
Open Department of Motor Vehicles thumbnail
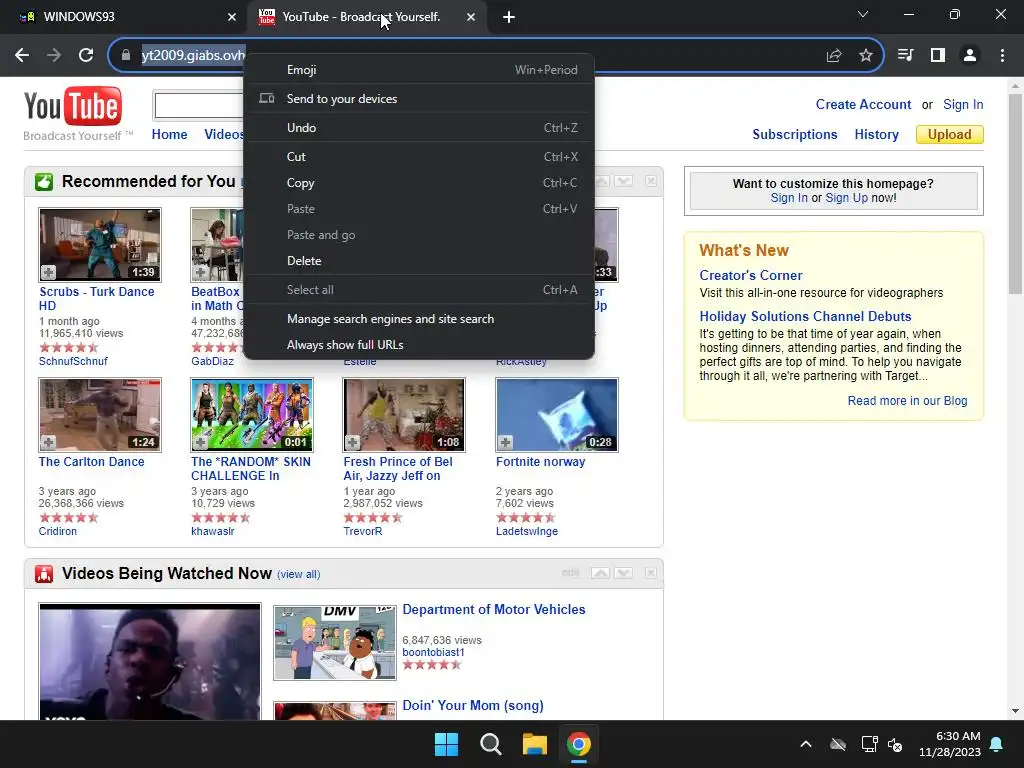coord(334,643)
